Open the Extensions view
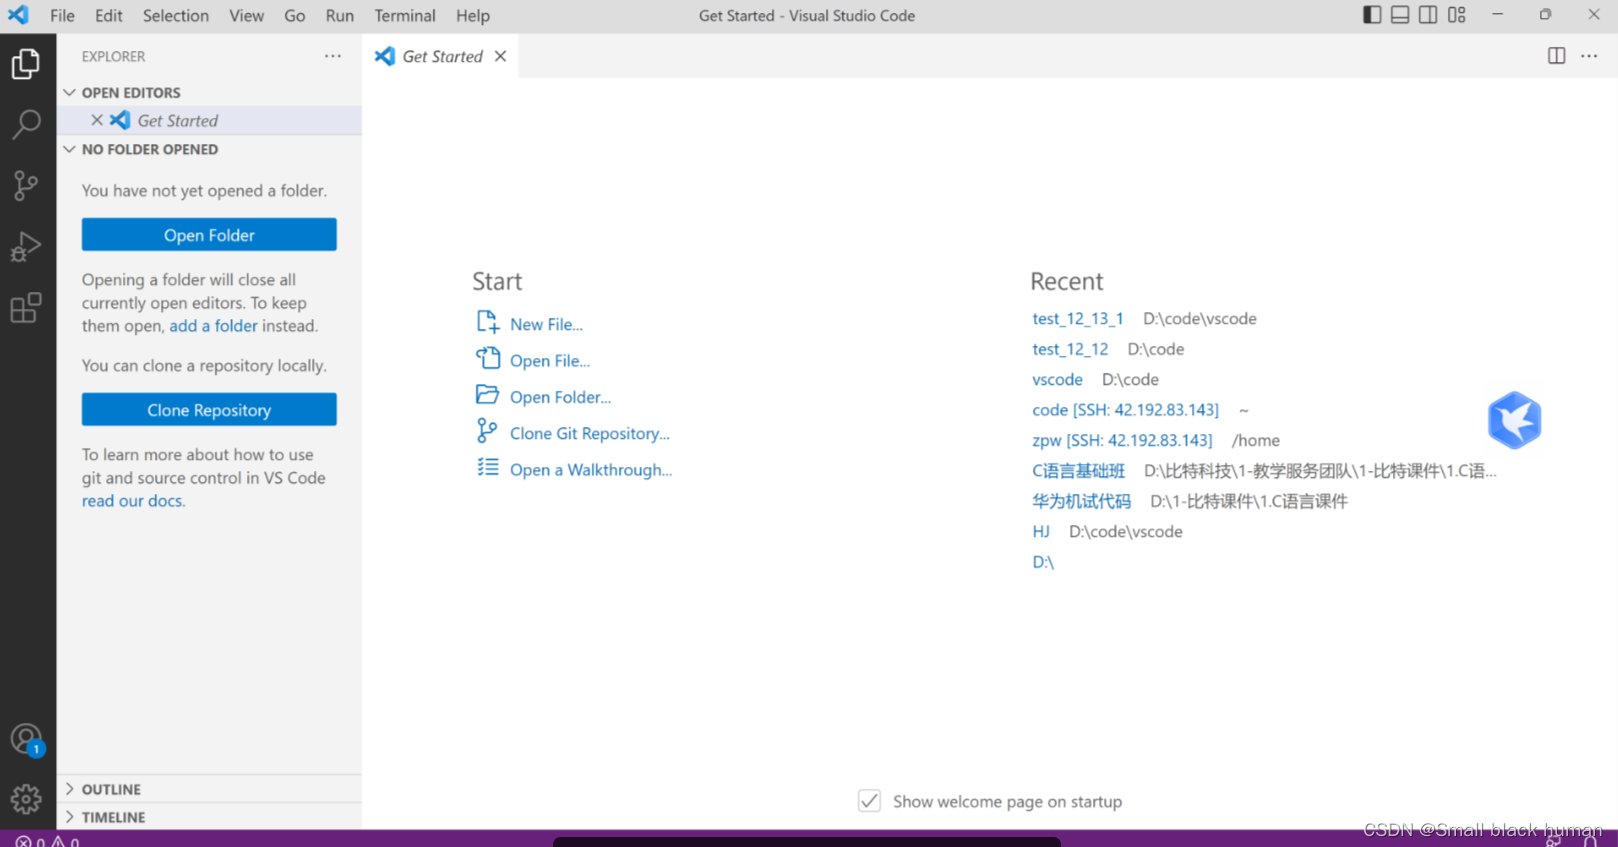 [26, 308]
